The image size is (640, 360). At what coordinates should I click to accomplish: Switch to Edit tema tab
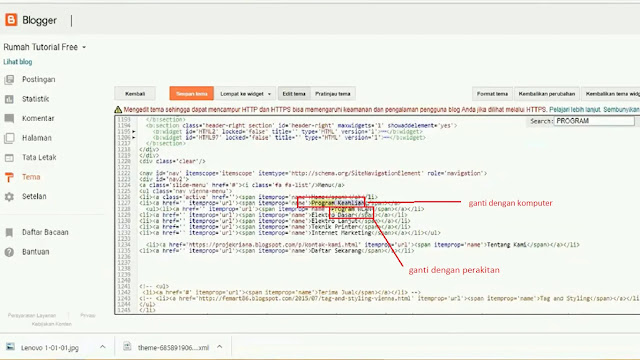[294, 94]
